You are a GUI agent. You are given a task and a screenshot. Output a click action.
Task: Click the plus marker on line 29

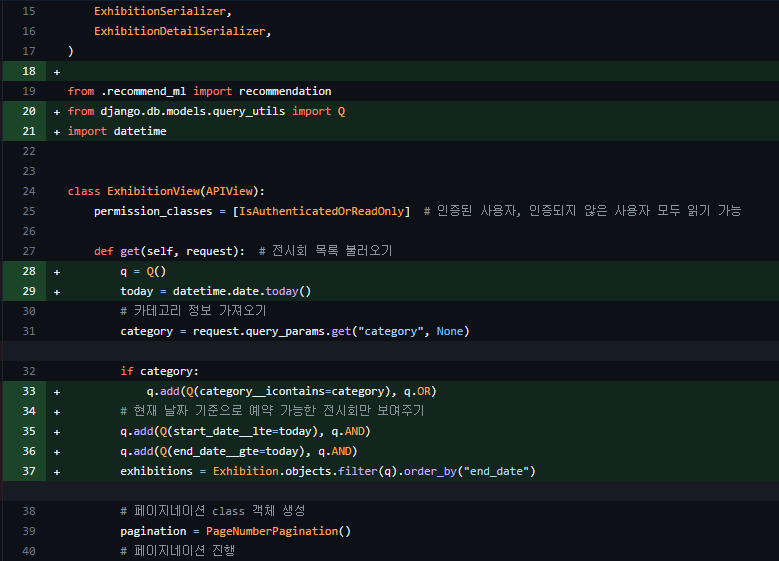coord(57,292)
